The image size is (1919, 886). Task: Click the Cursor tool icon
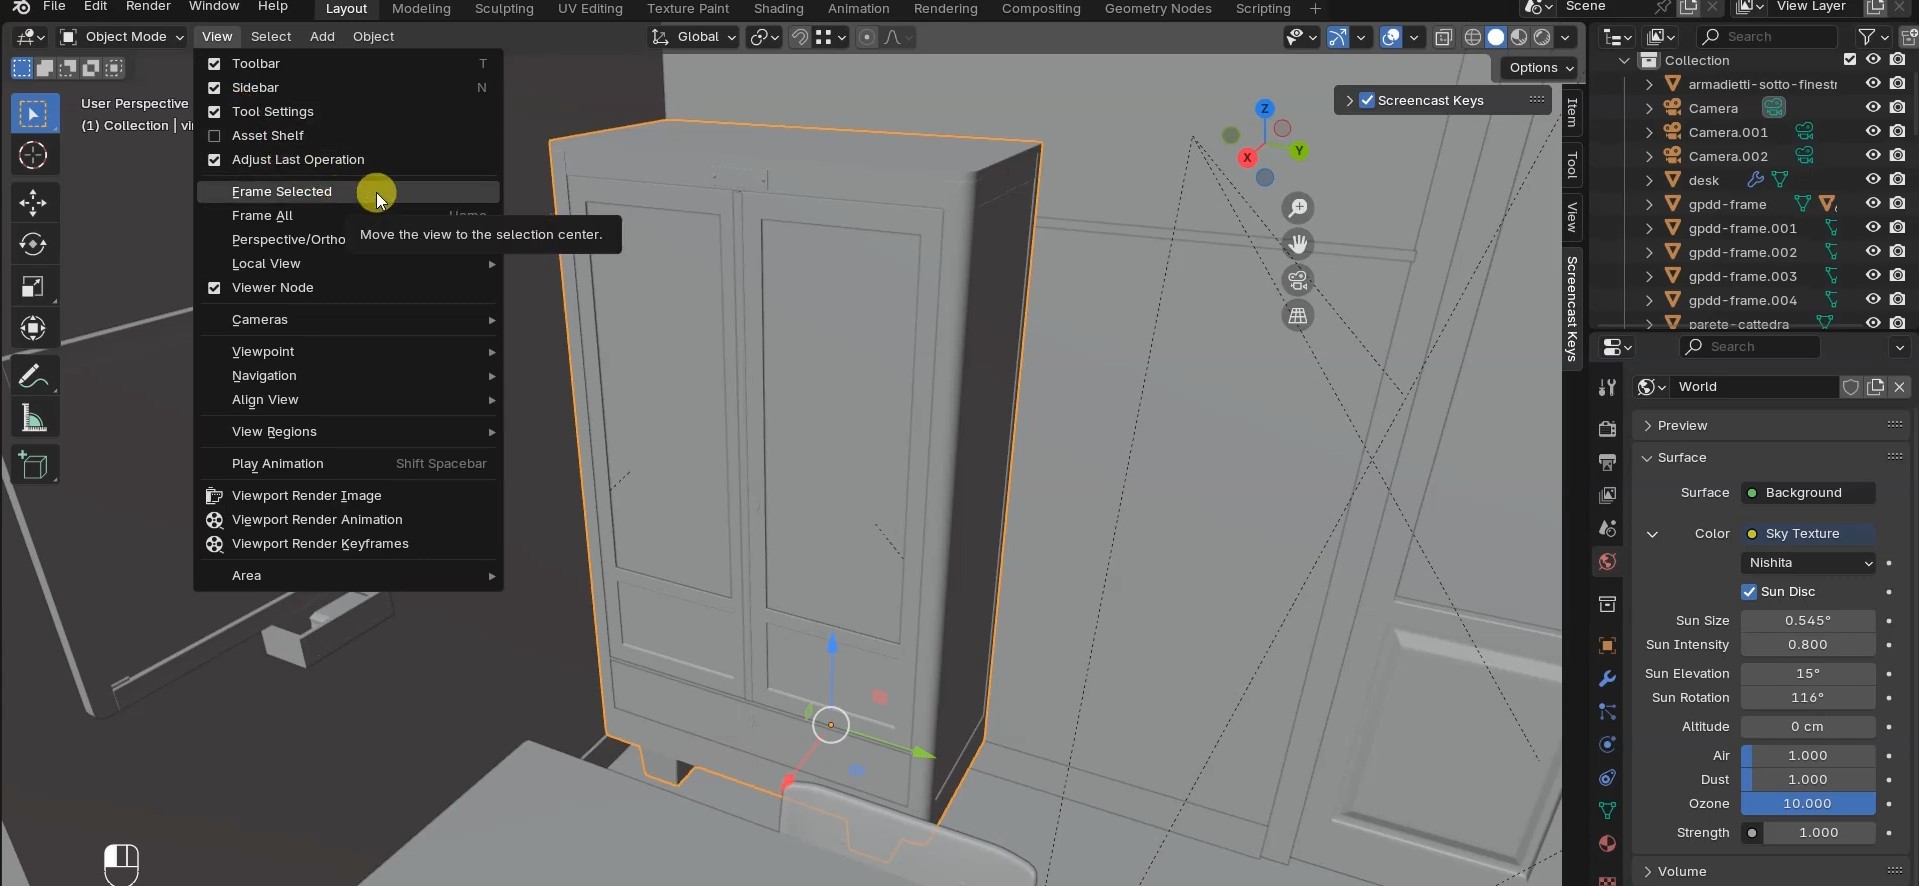coord(33,156)
